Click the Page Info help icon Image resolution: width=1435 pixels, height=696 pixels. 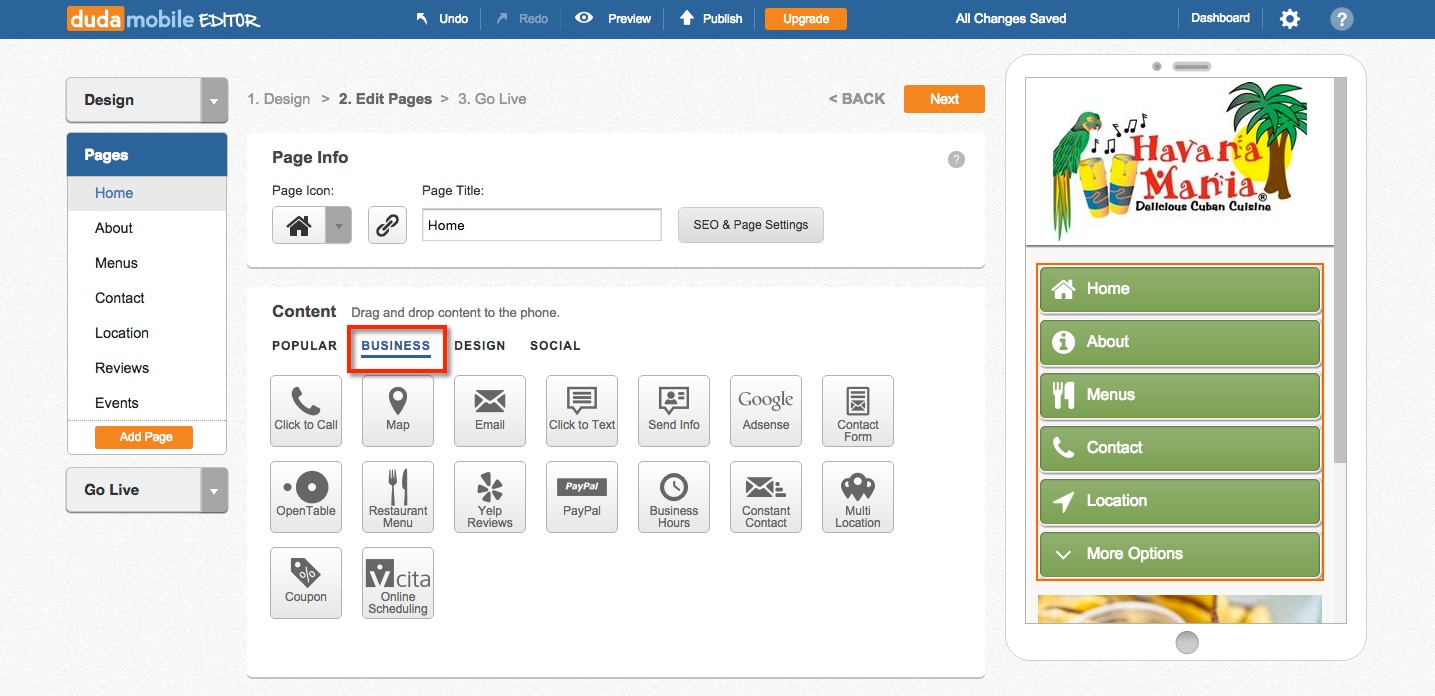(x=956, y=159)
